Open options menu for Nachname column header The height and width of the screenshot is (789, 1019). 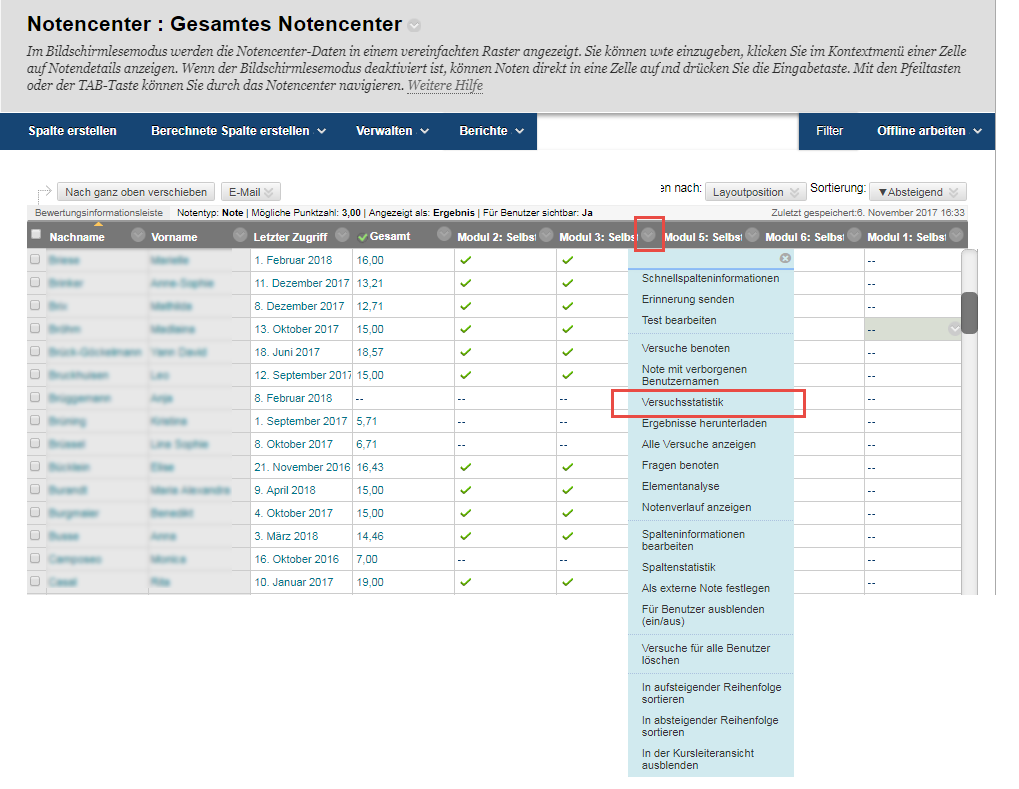[138, 236]
